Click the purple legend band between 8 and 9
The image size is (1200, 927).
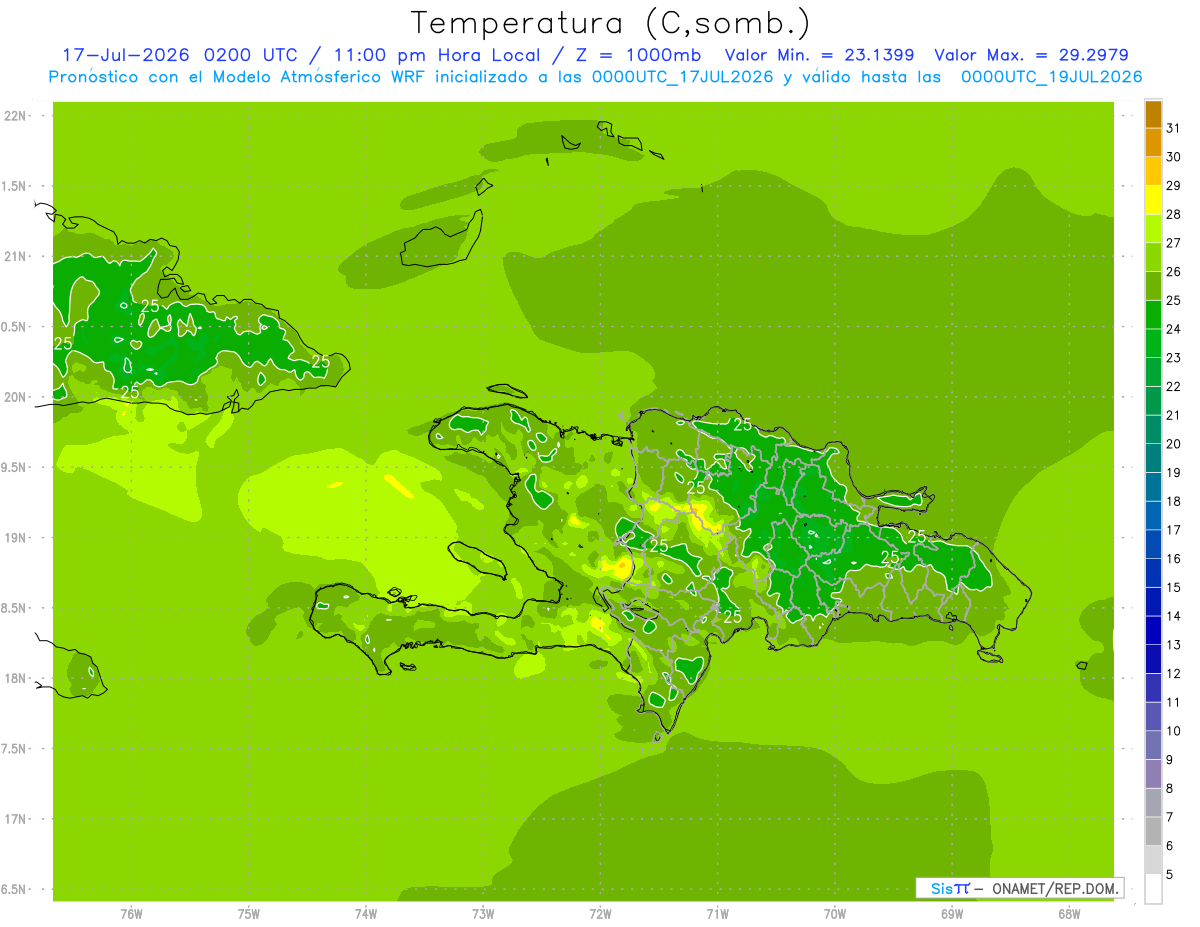pyautogui.click(x=1153, y=774)
